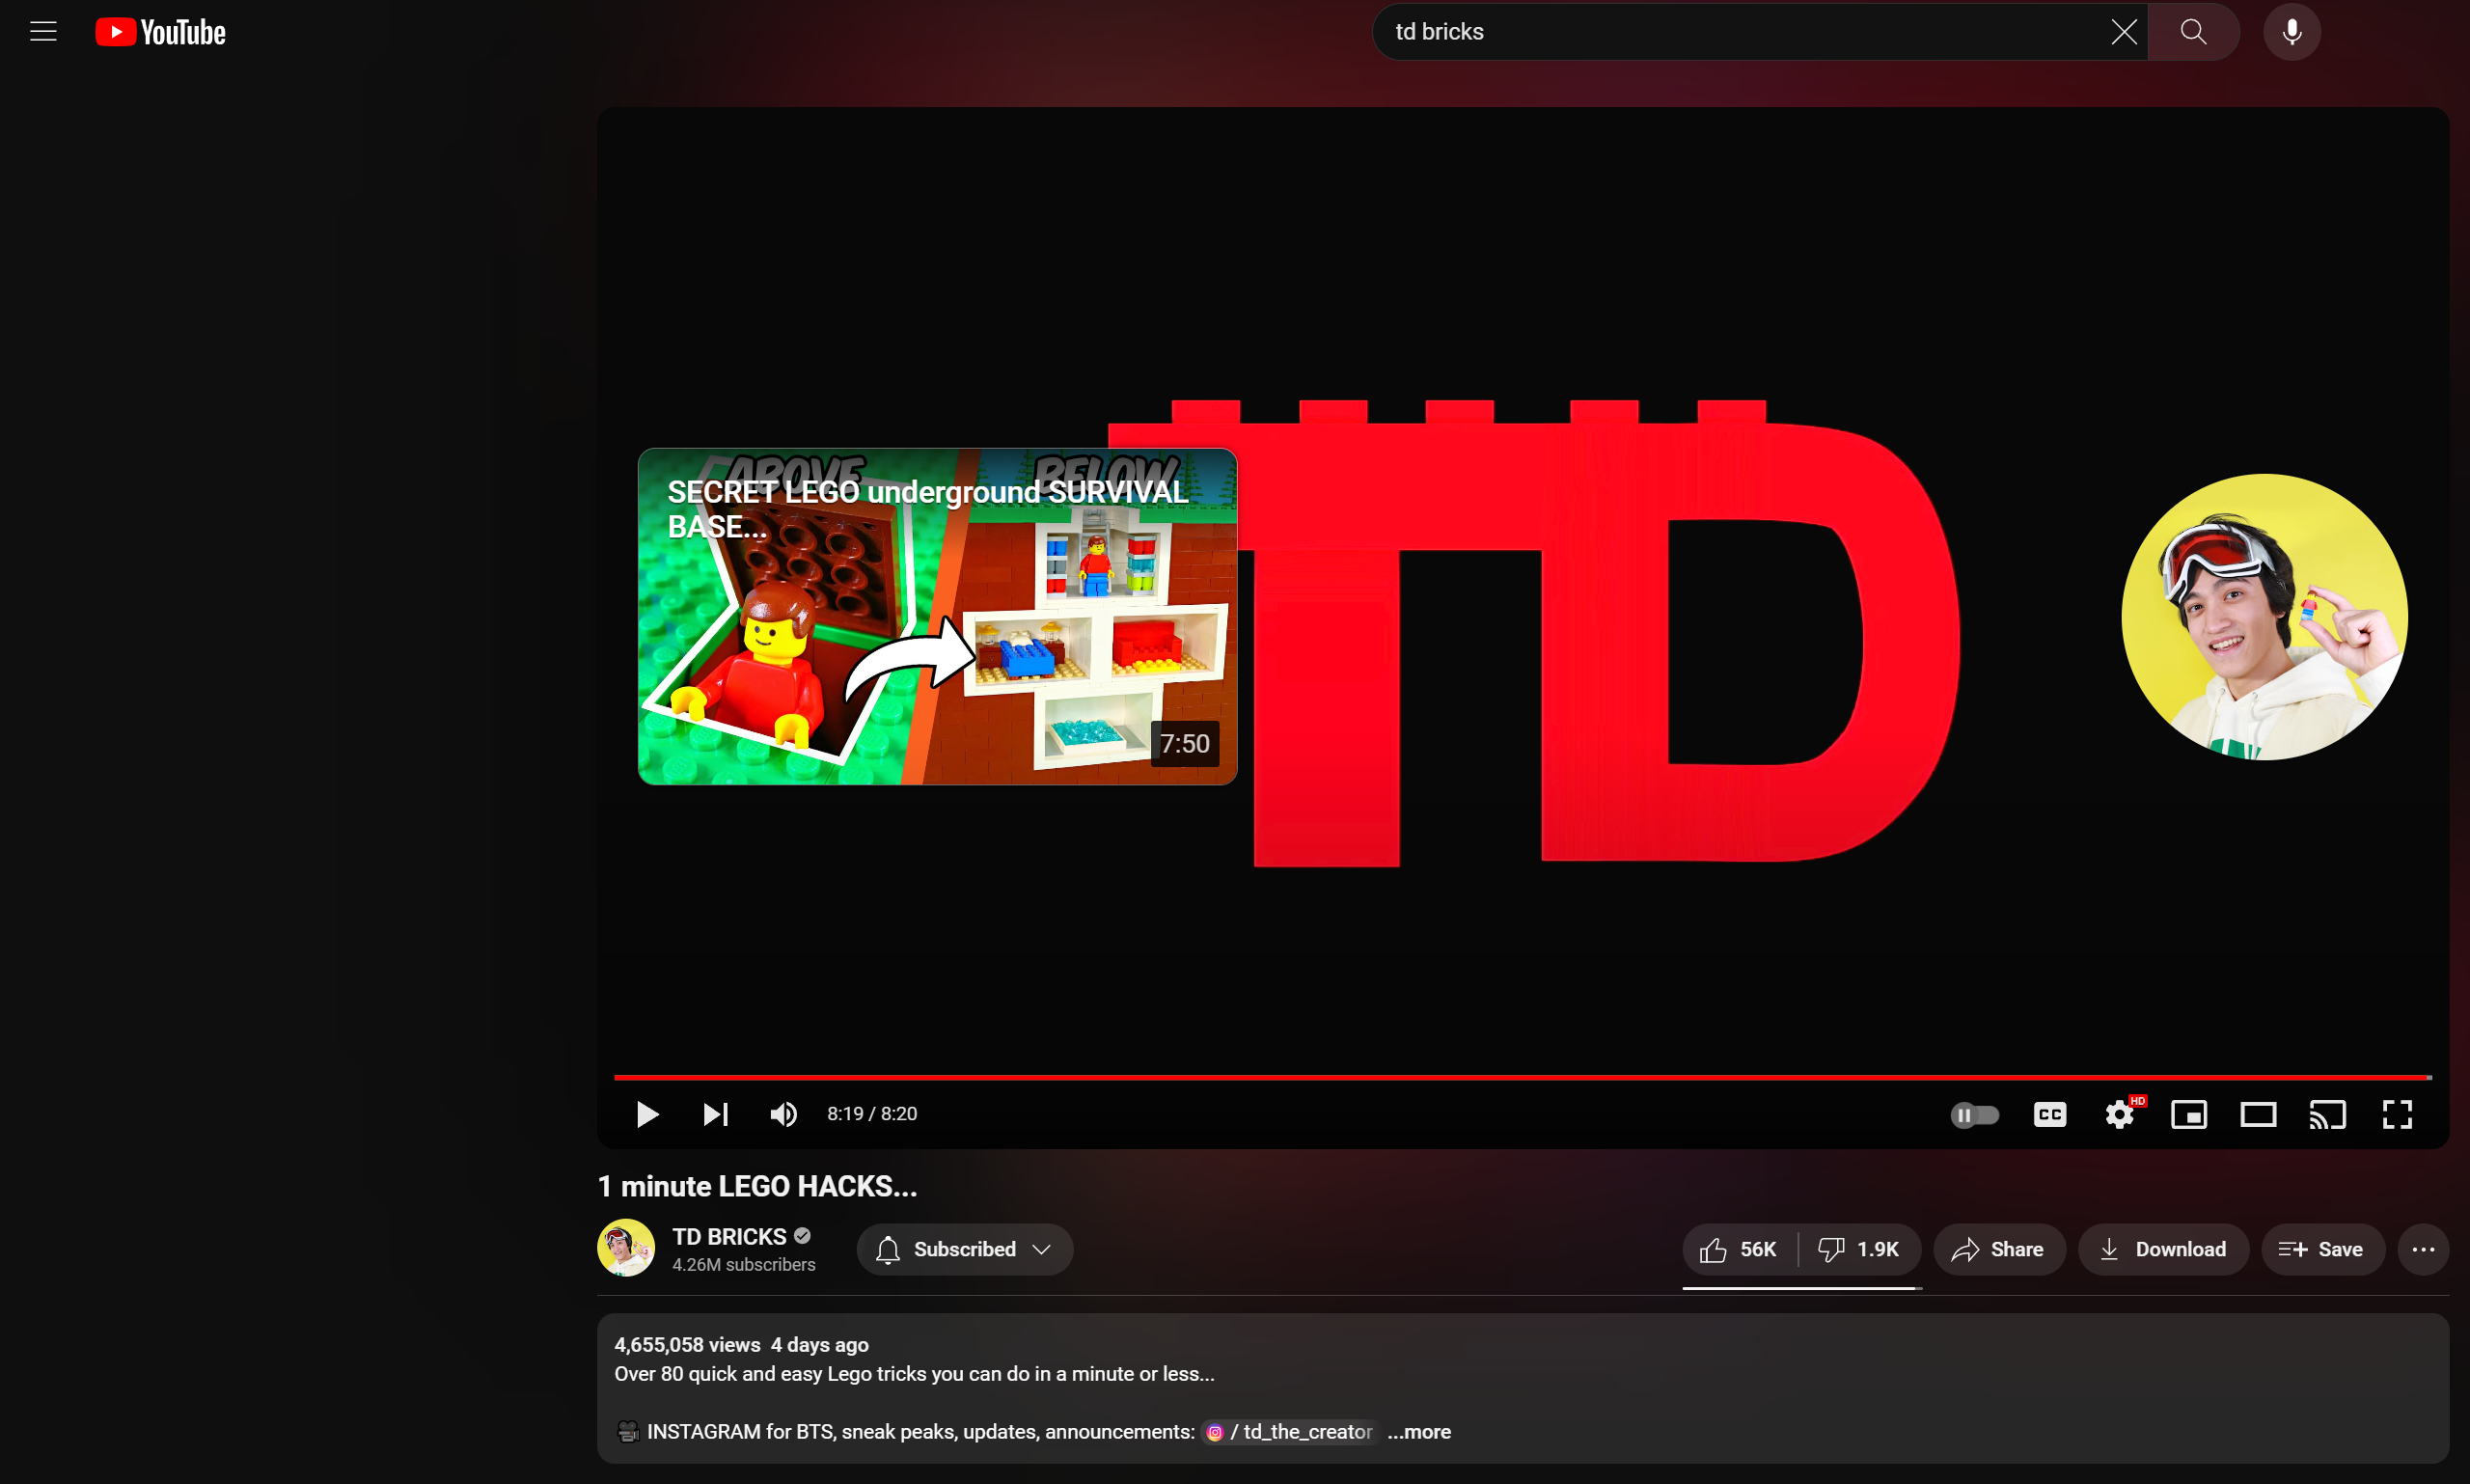Screen dimensions: 2470x1484
Task: Switch to theater mode
Action: pos(2258,1114)
